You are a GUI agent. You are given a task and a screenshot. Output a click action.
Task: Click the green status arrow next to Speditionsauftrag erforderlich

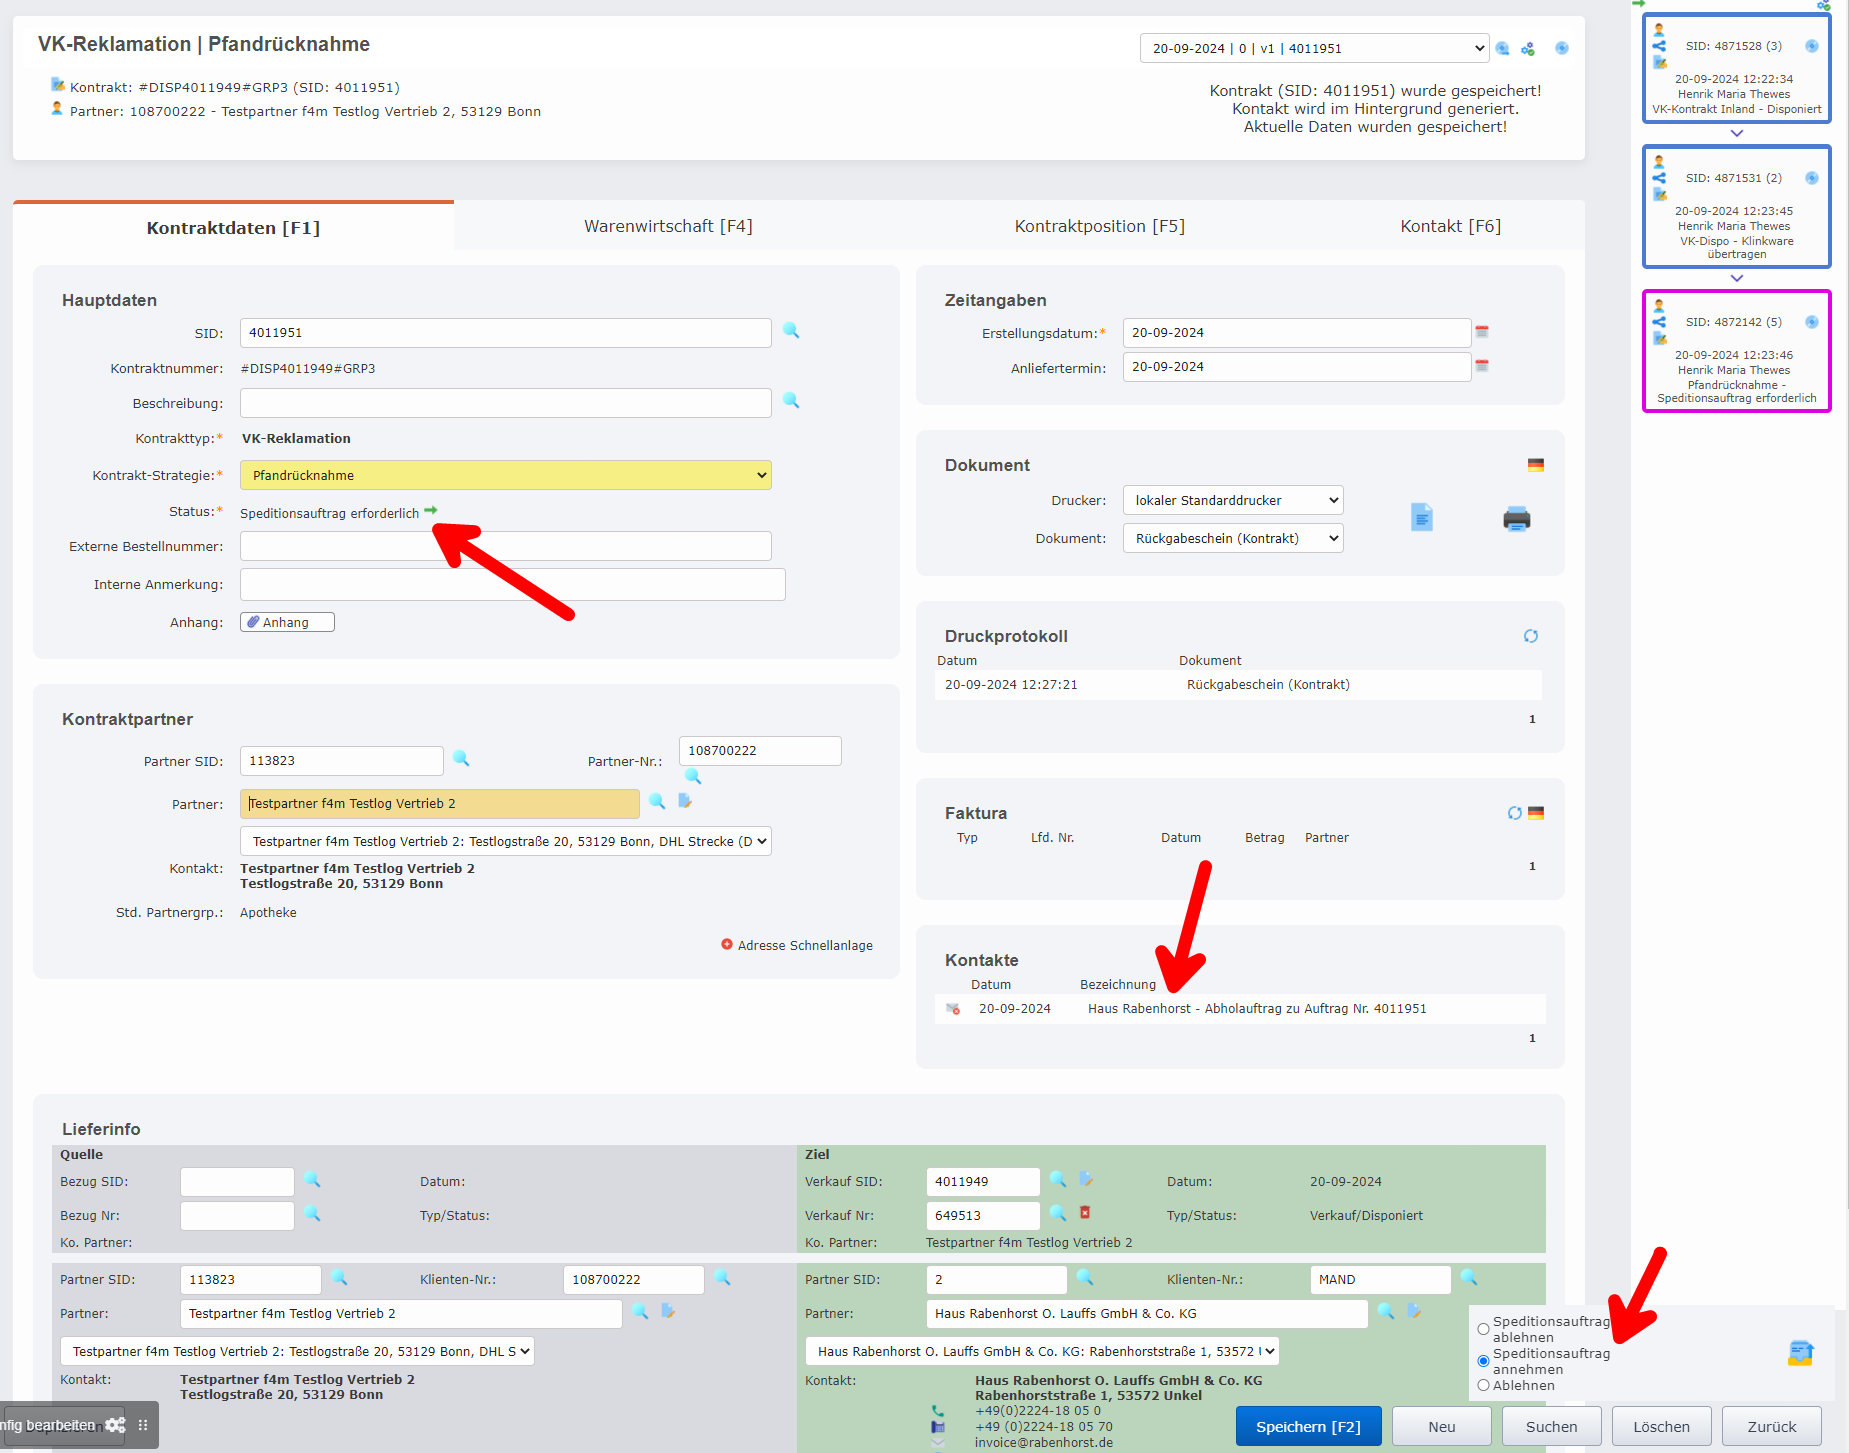tap(431, 511)
